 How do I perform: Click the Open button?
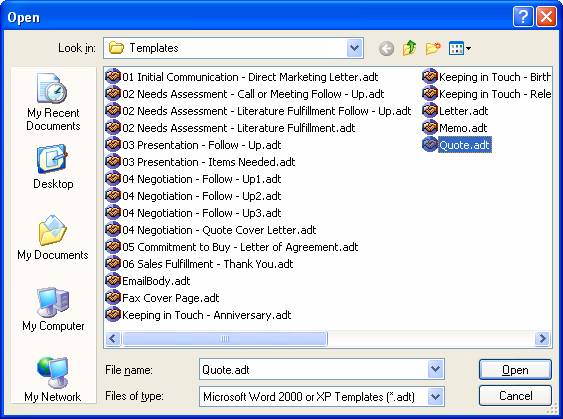[515, 369]
